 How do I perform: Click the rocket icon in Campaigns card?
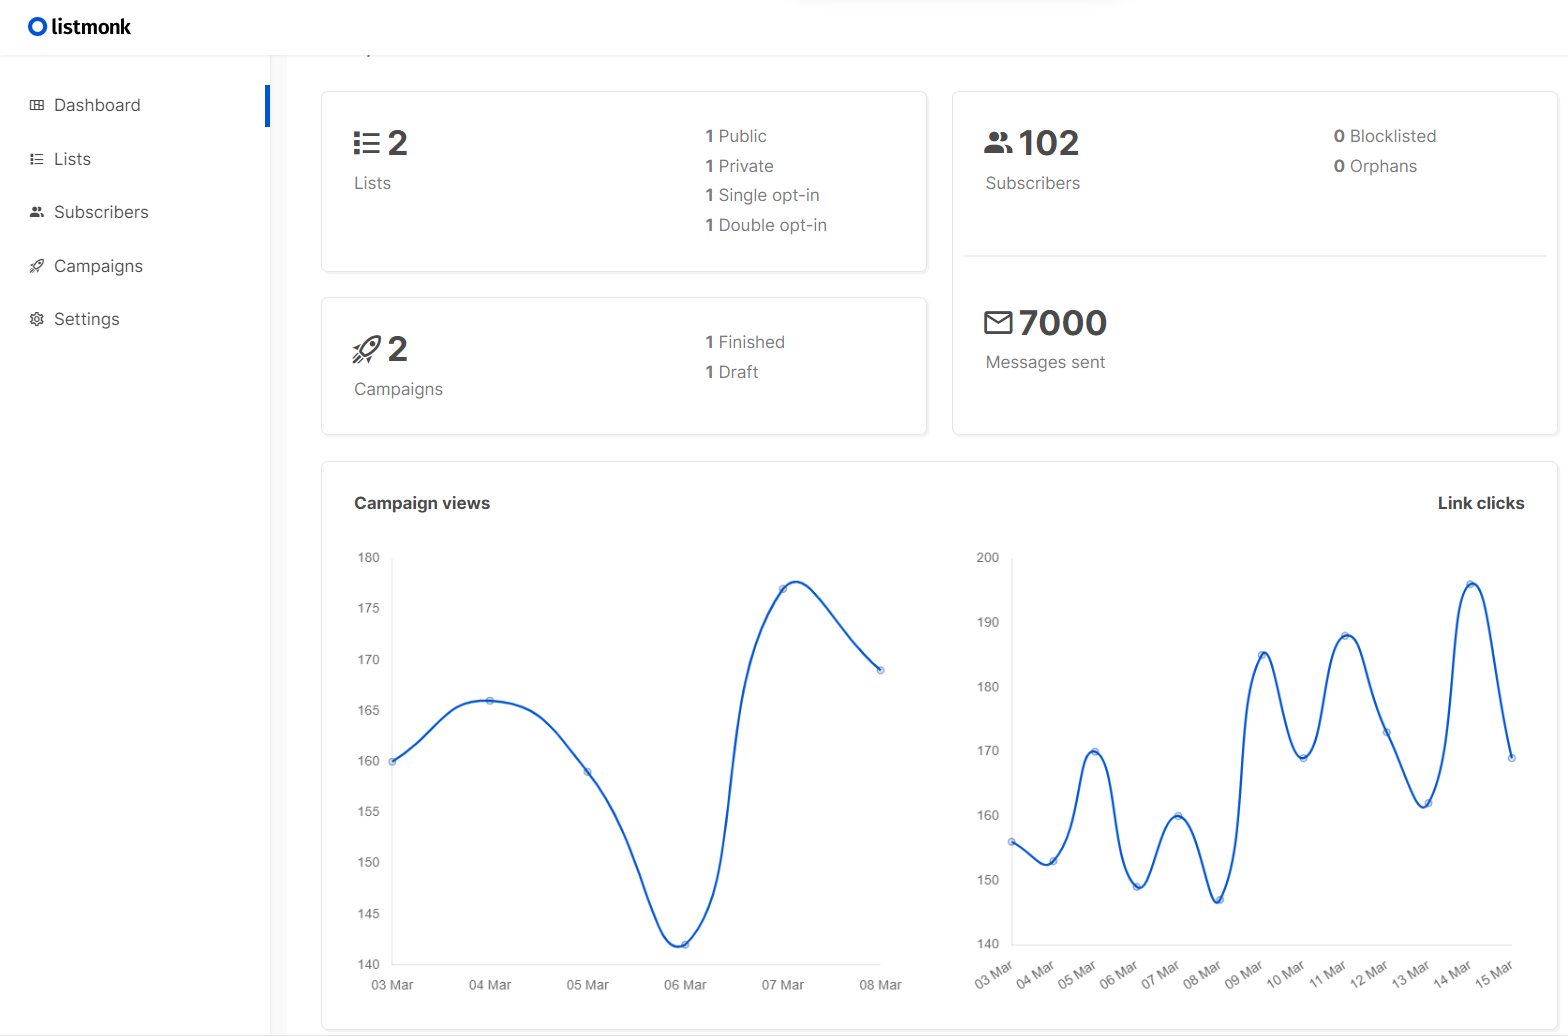tap(367, 349)
